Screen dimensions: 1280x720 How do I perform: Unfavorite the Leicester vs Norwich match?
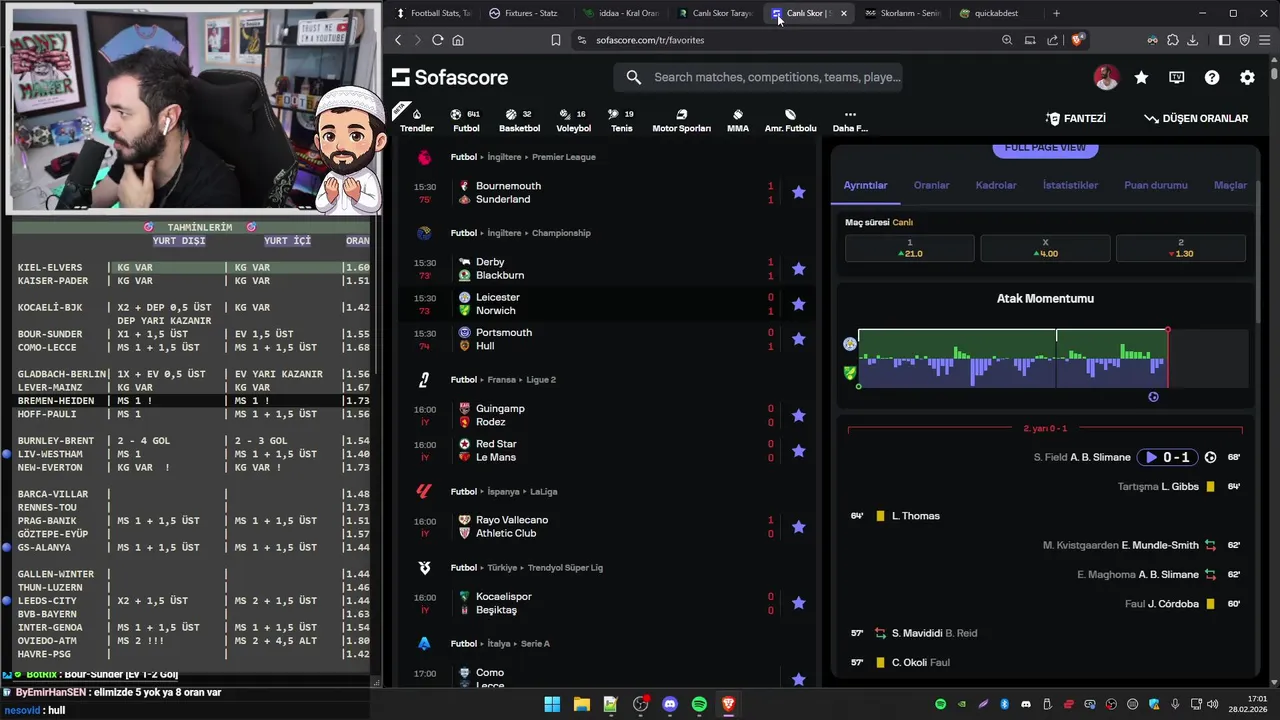(798, 304)
